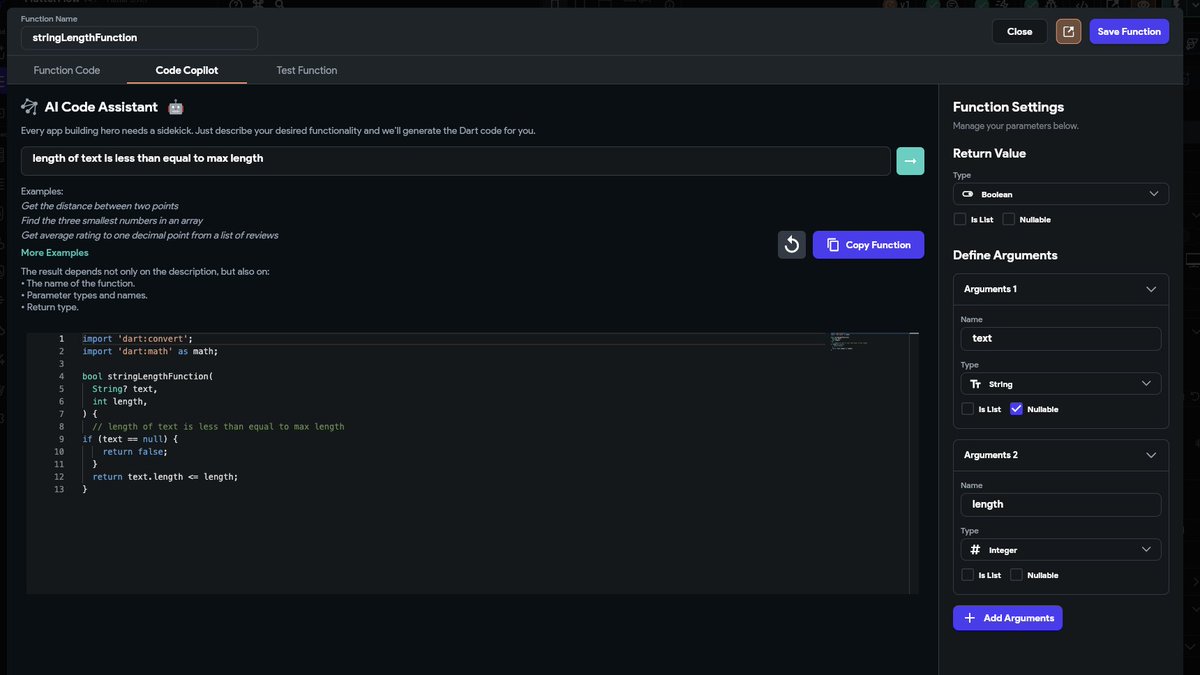Click the regenerate circular arrow icon
The image size is (1200, 675).
pos(792,245)
